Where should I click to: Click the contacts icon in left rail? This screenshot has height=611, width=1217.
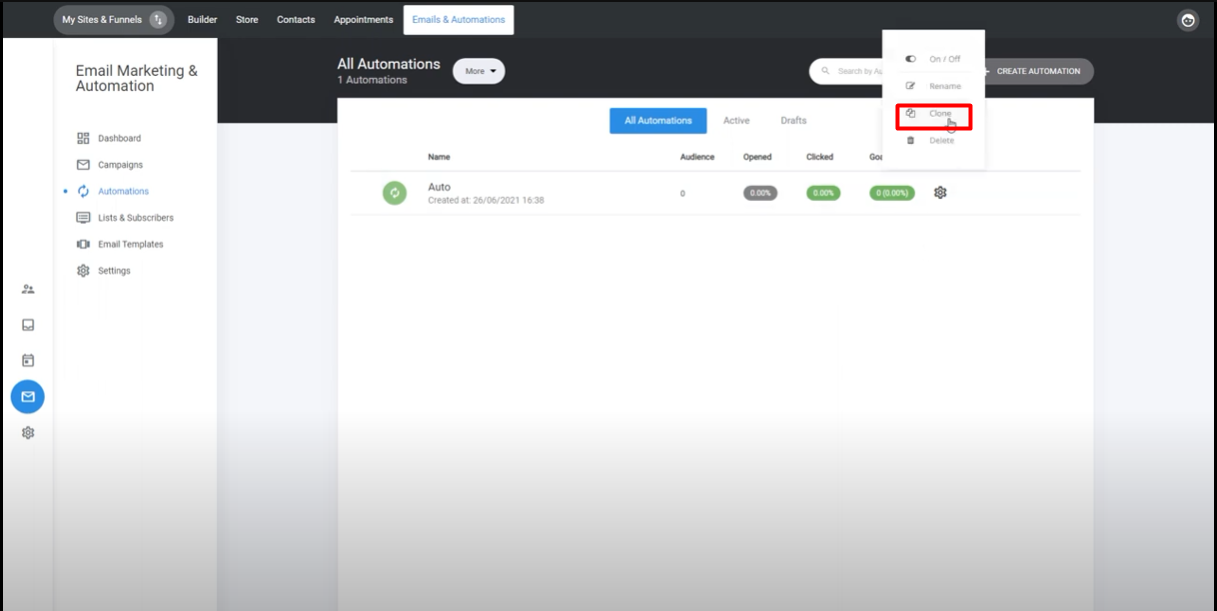point(28,289)
